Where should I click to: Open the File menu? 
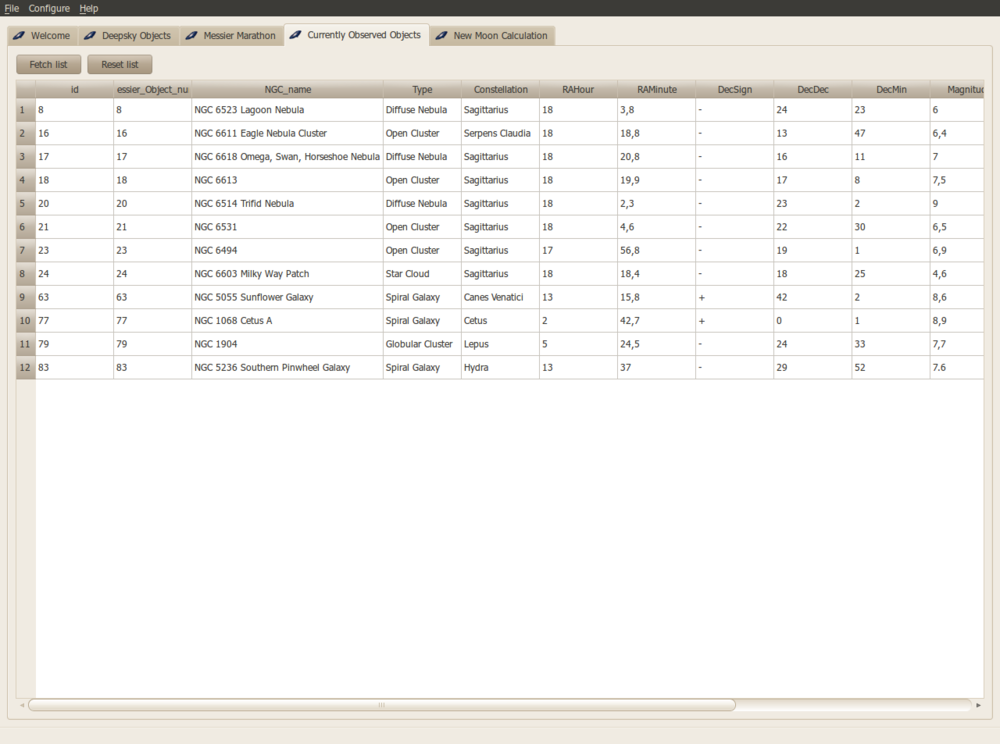point(12,8)
